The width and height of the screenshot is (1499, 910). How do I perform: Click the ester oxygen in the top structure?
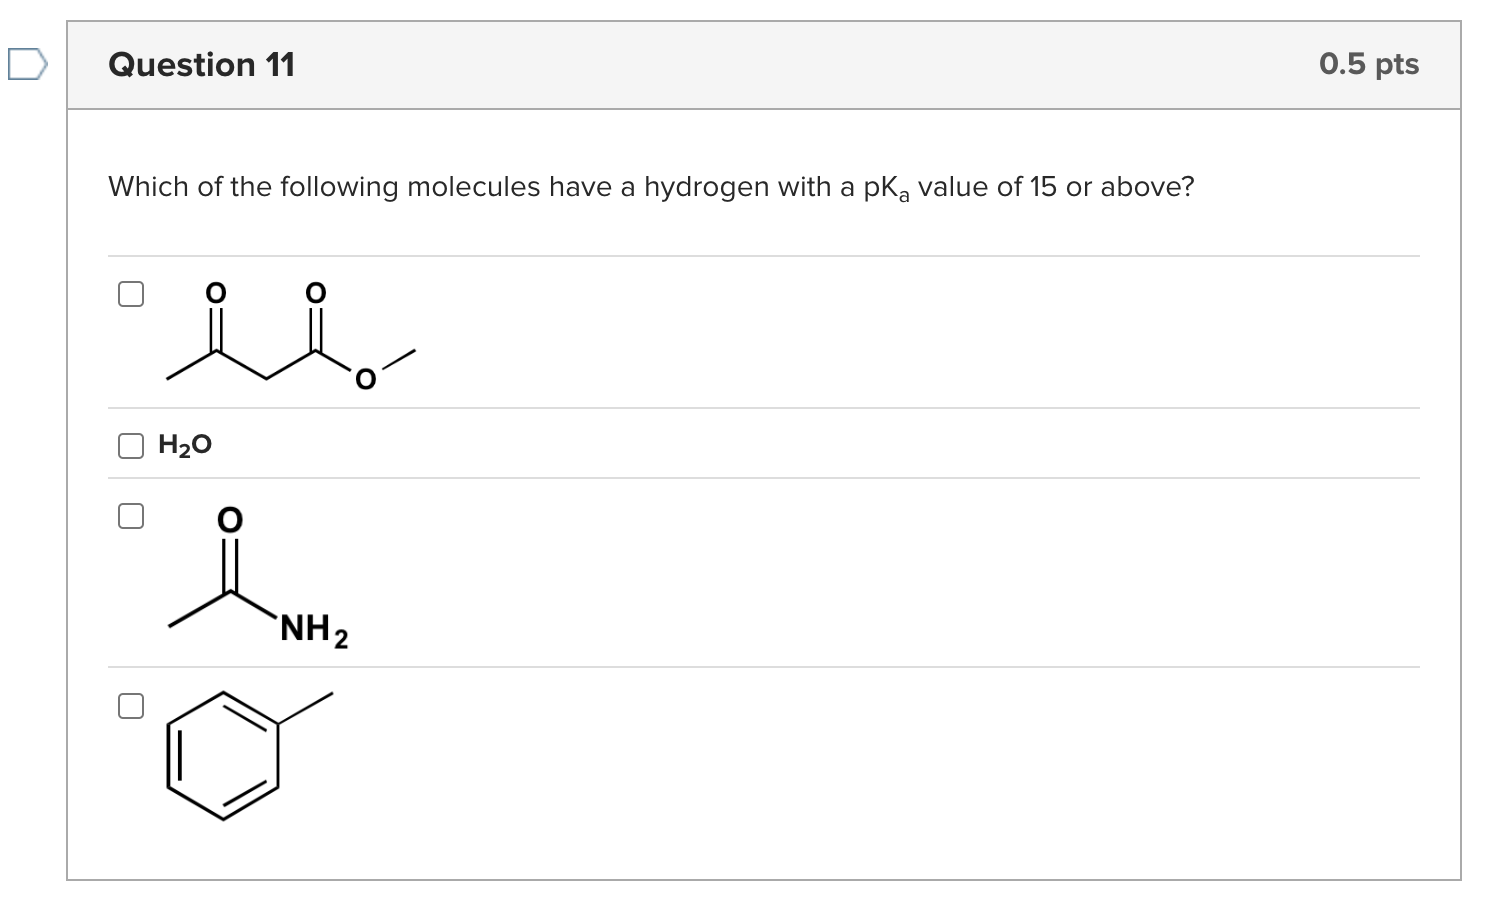(364, 378)
